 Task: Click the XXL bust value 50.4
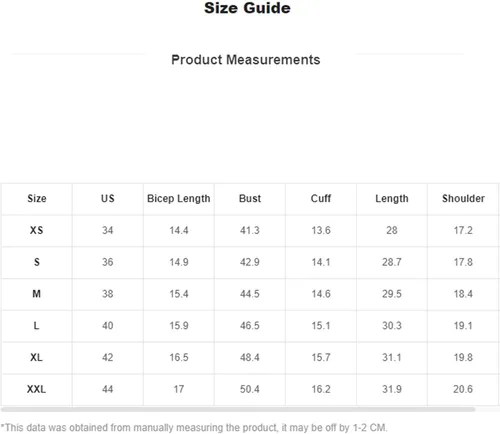point(250,389)
